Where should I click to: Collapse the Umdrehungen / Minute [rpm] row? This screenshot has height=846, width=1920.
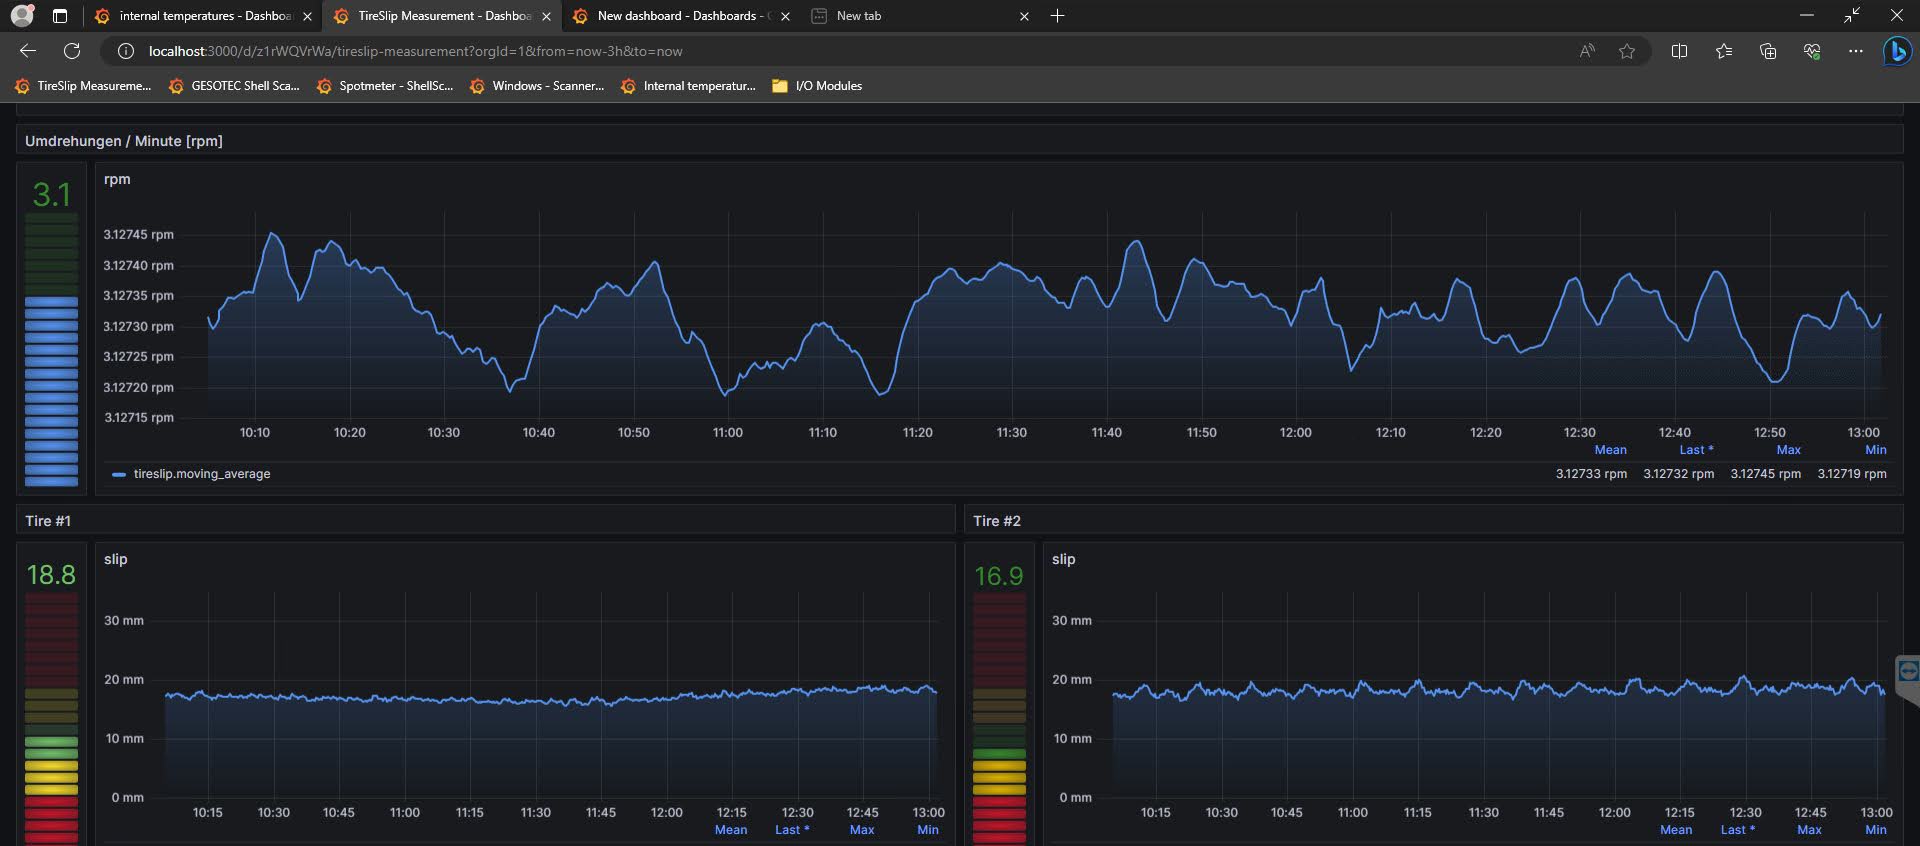(x=123, y=141)
